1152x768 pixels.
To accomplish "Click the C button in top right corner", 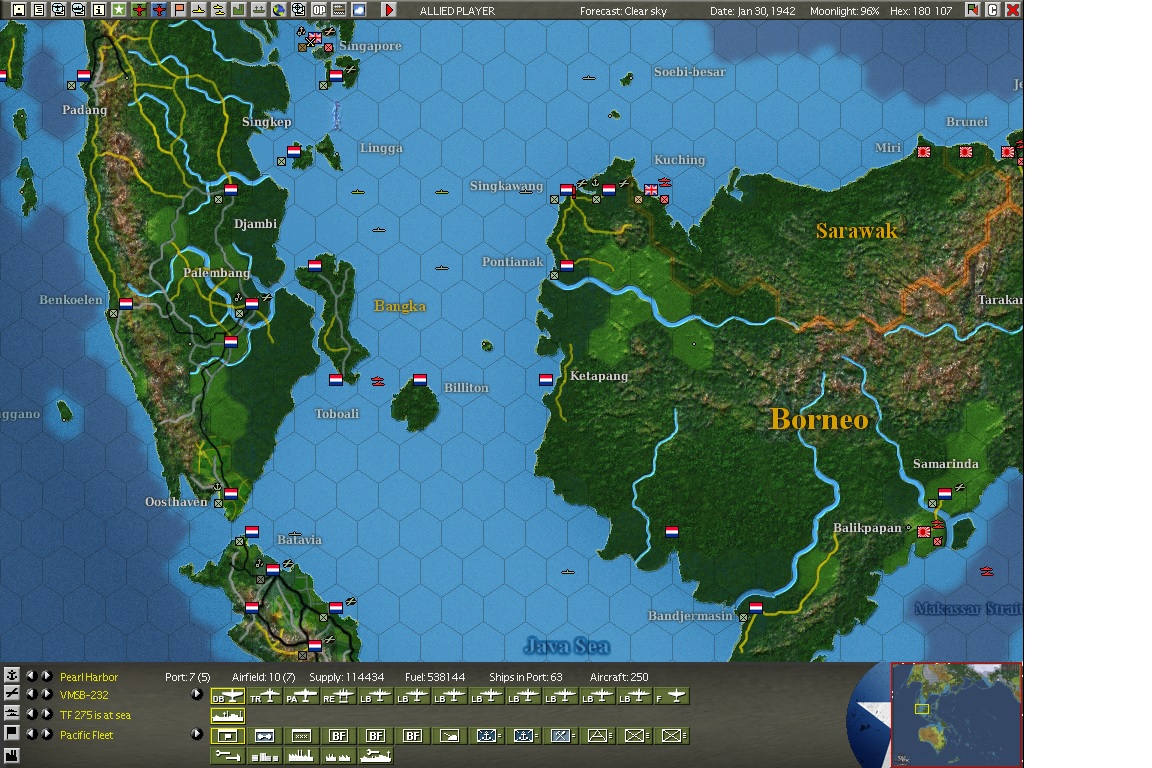I will (992, 10).
